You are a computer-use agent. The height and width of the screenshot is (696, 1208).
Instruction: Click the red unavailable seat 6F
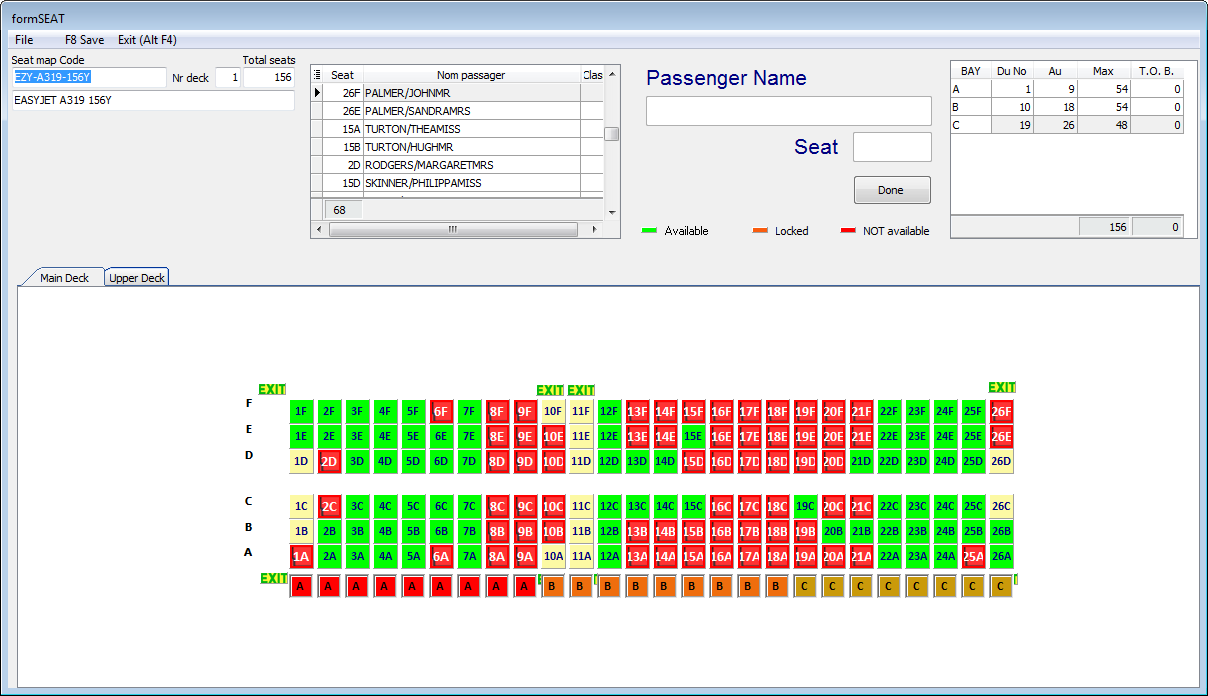(441, 411)
